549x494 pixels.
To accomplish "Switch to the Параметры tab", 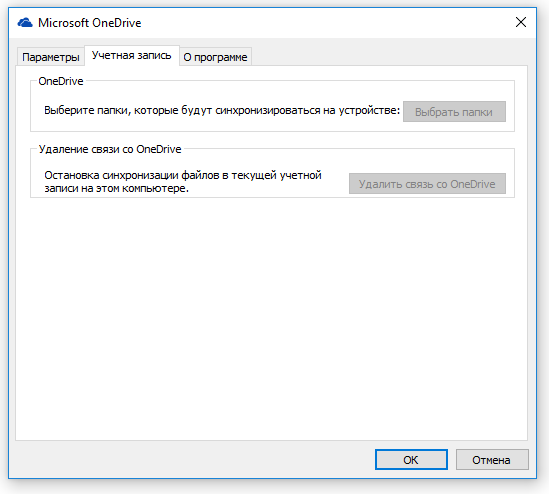I will coord(50,57).
